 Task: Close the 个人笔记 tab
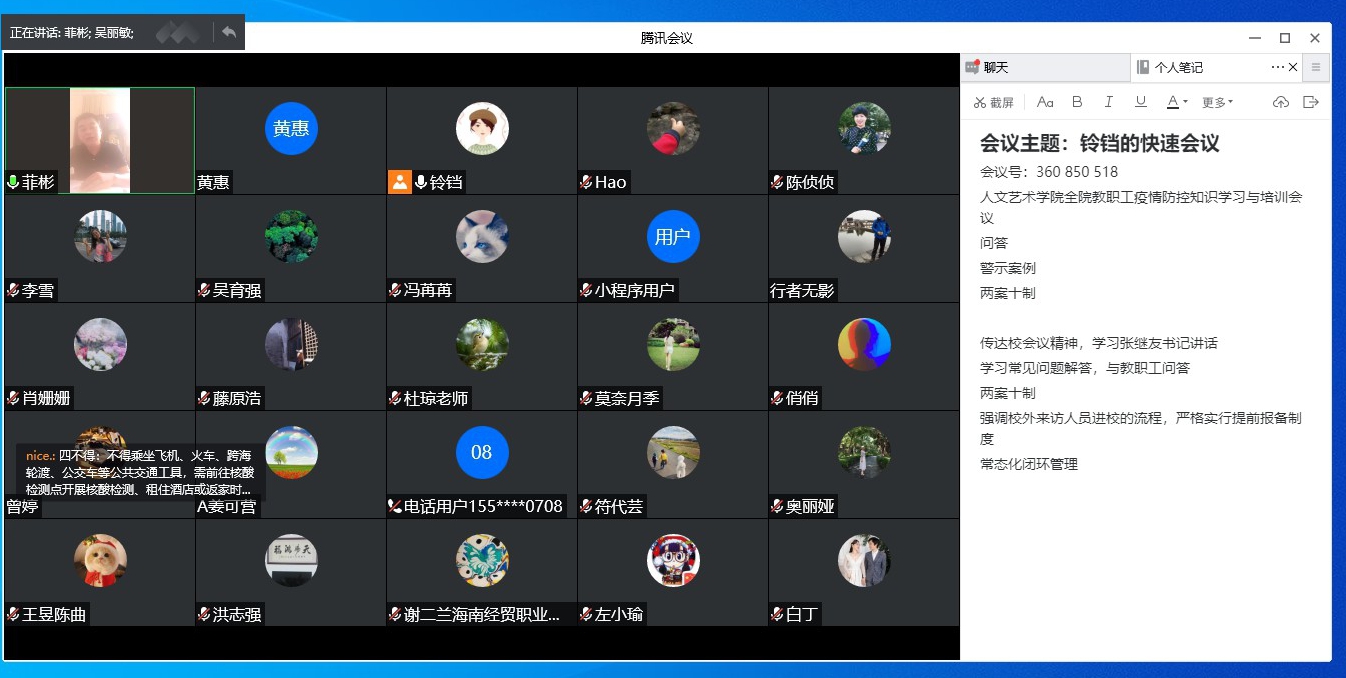pos(1293,67)
